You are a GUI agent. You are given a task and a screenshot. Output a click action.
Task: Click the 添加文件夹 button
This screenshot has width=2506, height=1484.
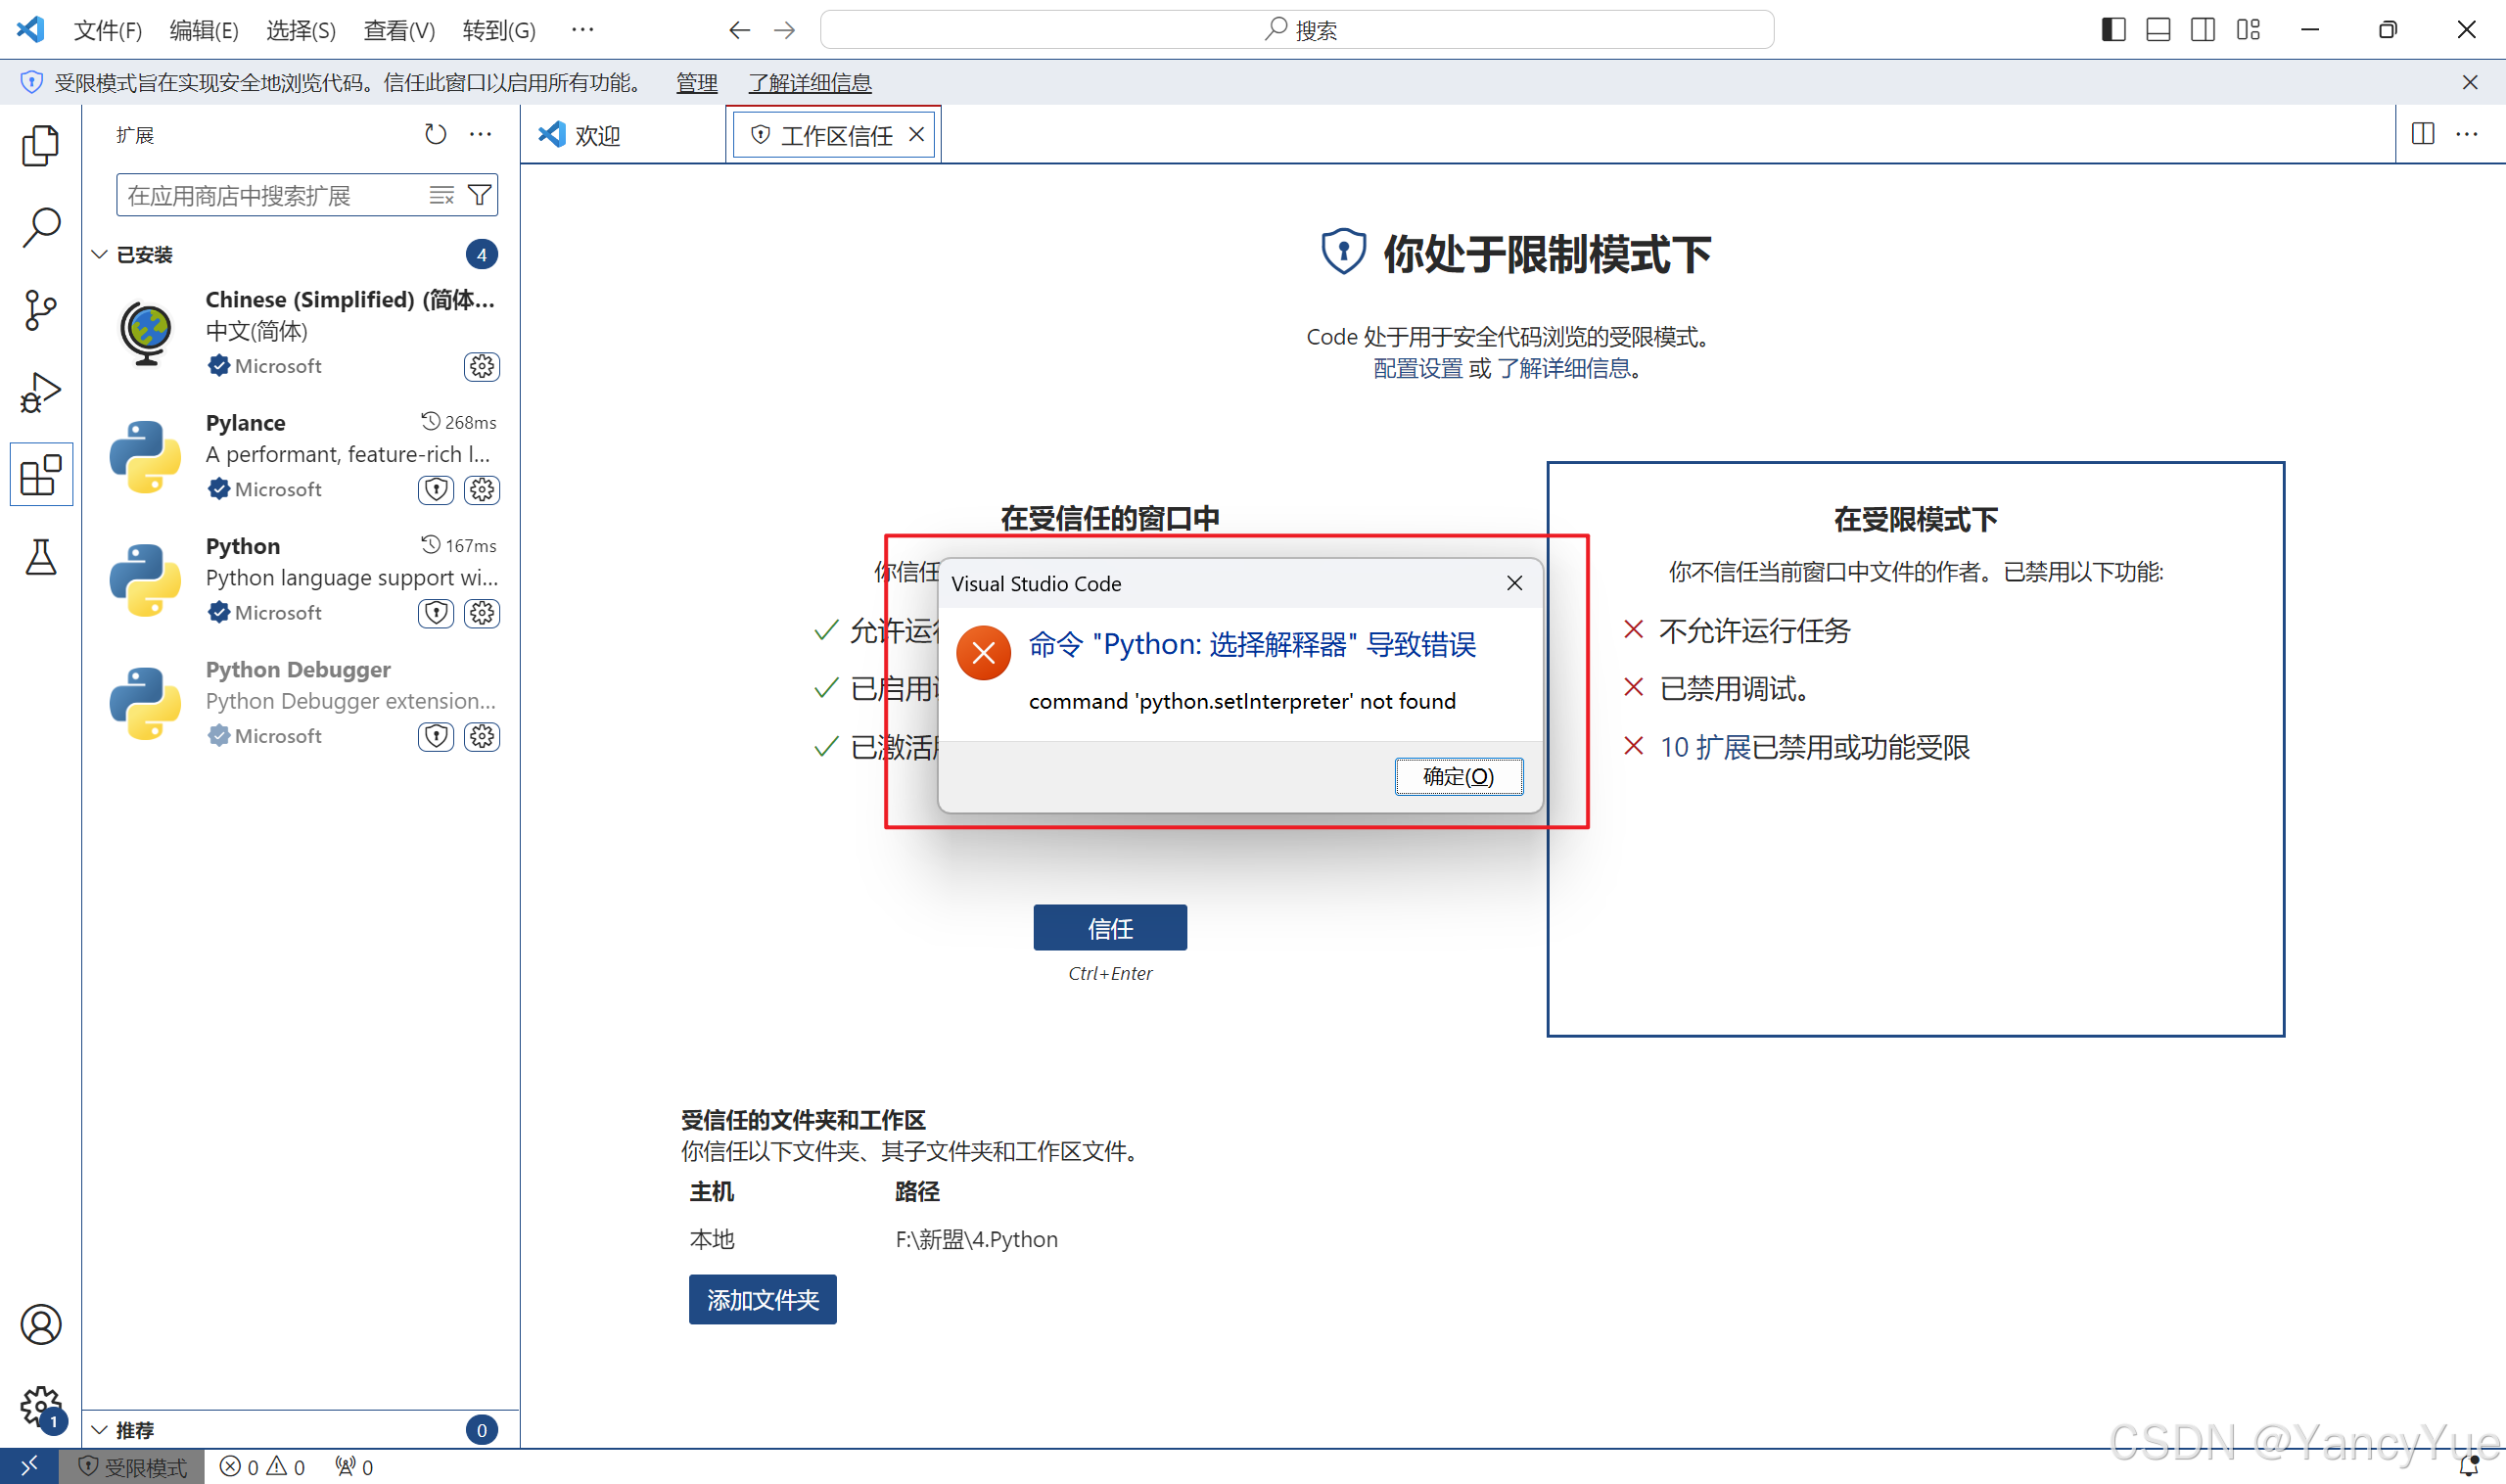pos(762,1299)
